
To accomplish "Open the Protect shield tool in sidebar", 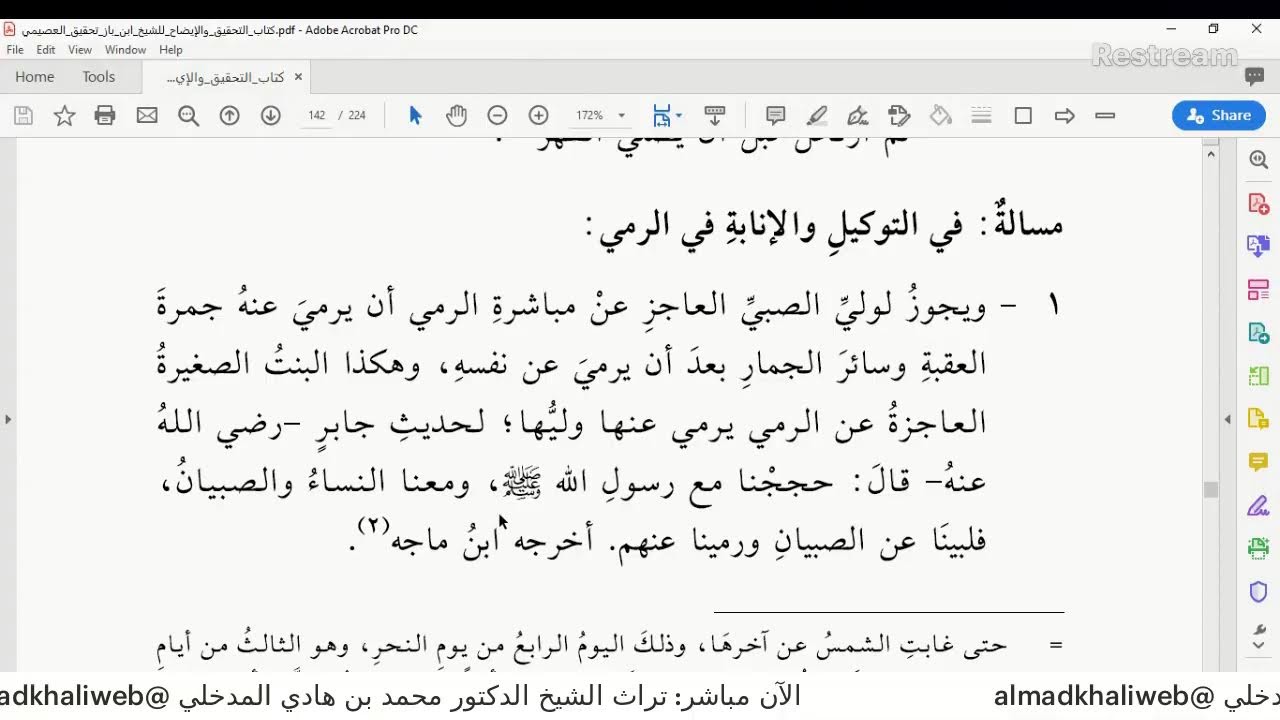I will (x=1258, y=592).
